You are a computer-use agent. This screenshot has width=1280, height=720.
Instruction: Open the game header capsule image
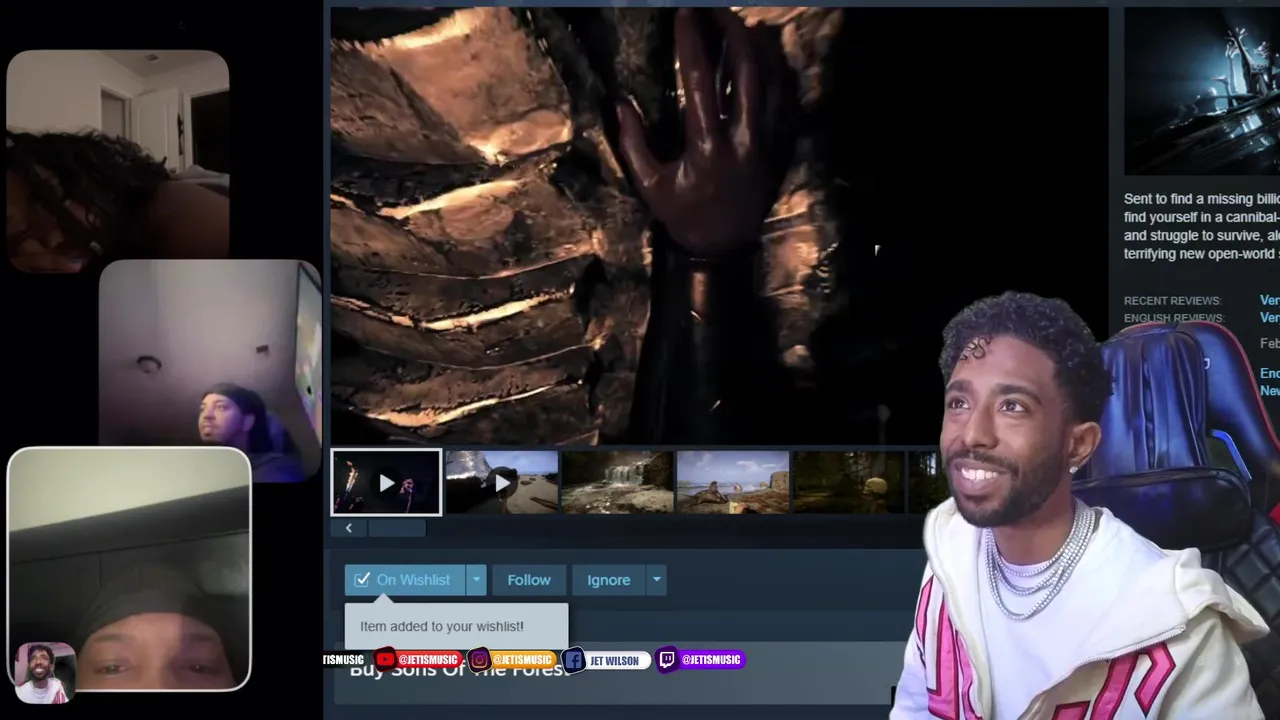[1201, 92]
